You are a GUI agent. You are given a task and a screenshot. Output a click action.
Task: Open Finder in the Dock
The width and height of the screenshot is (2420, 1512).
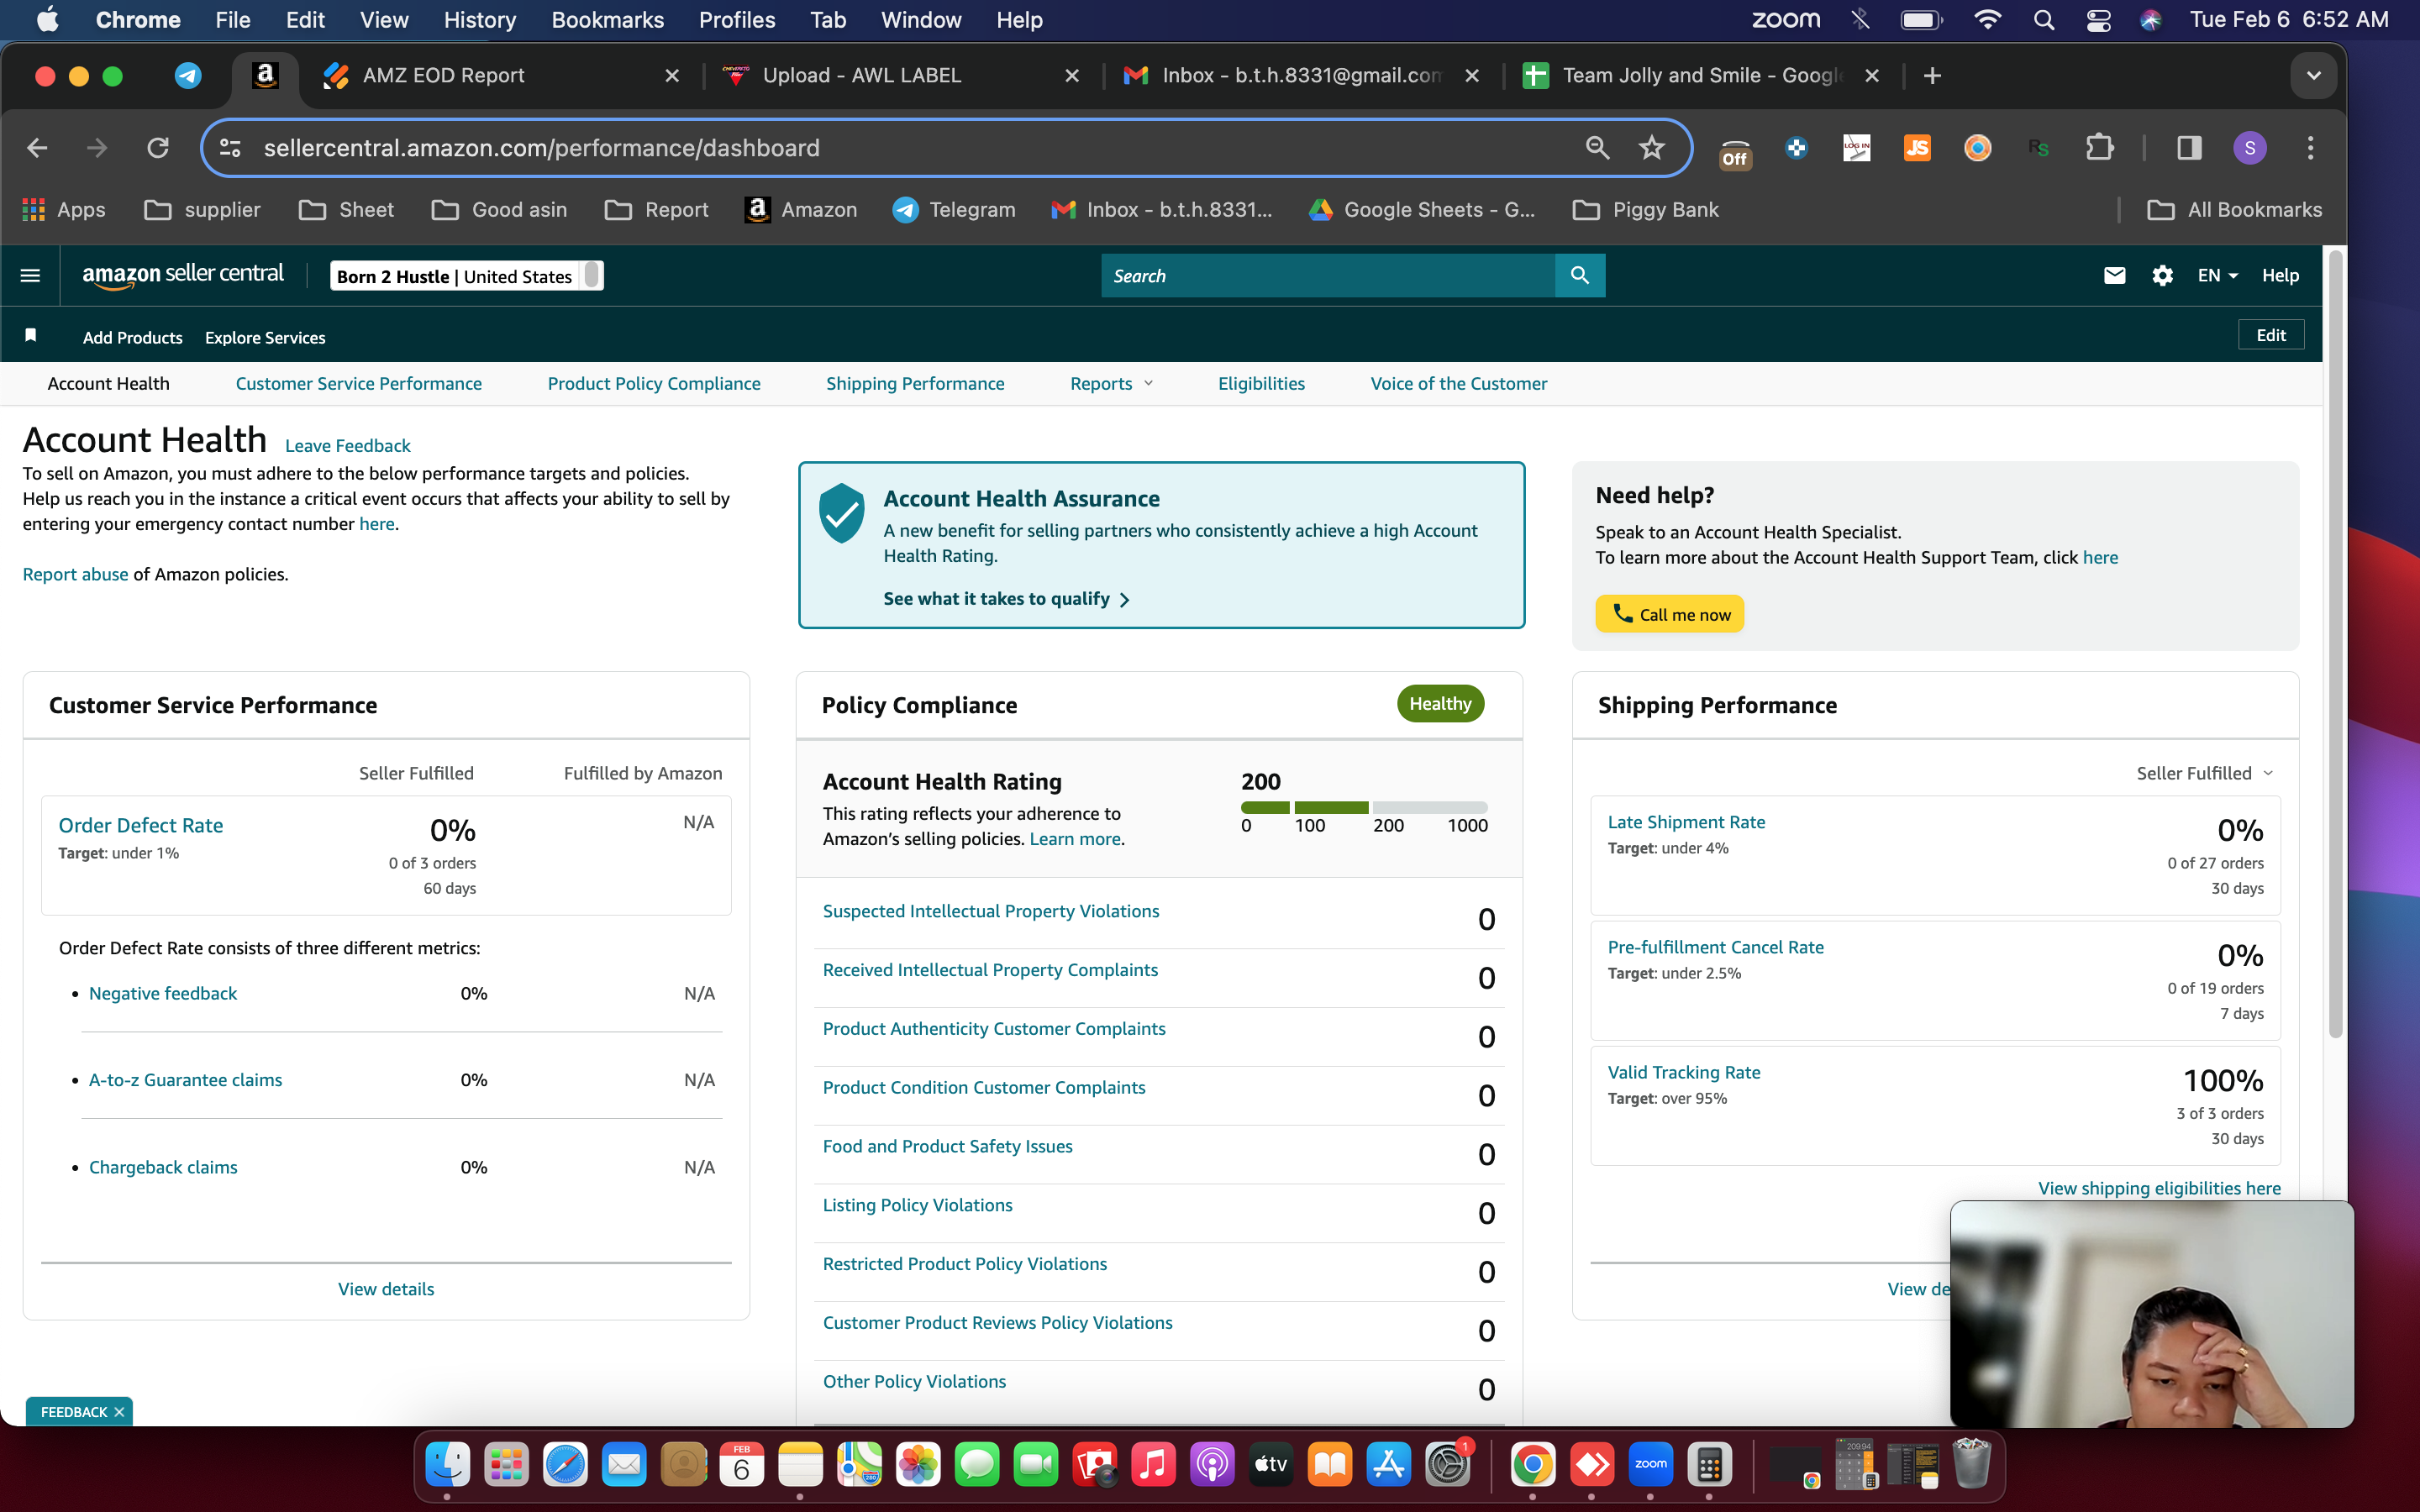tap(447, 1465)
